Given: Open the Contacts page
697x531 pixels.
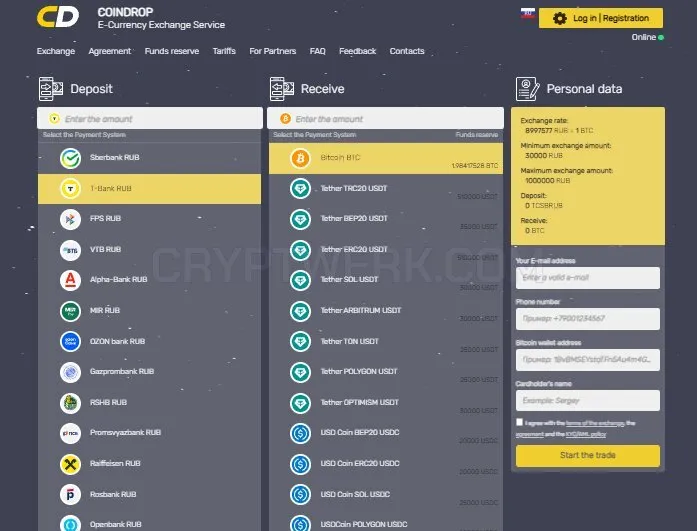Looking at the screenshot, I should click(x=407, y=51).
